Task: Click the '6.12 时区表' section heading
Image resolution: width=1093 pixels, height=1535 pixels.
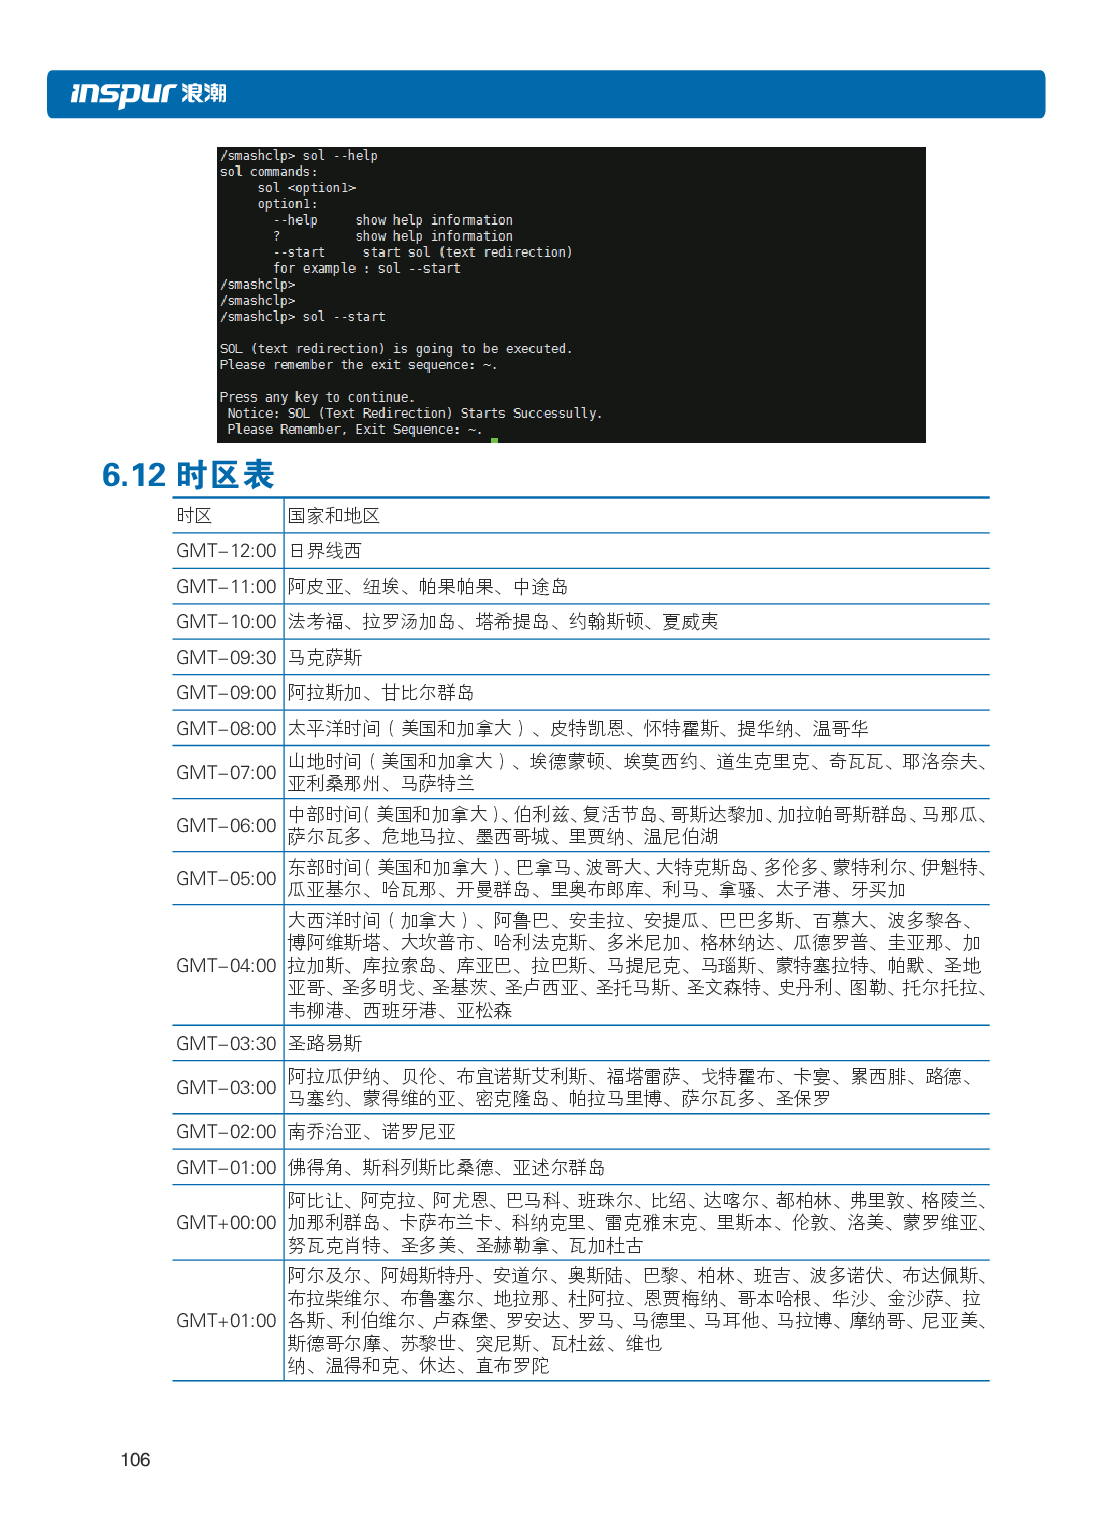Action: (x=188, y=475)
